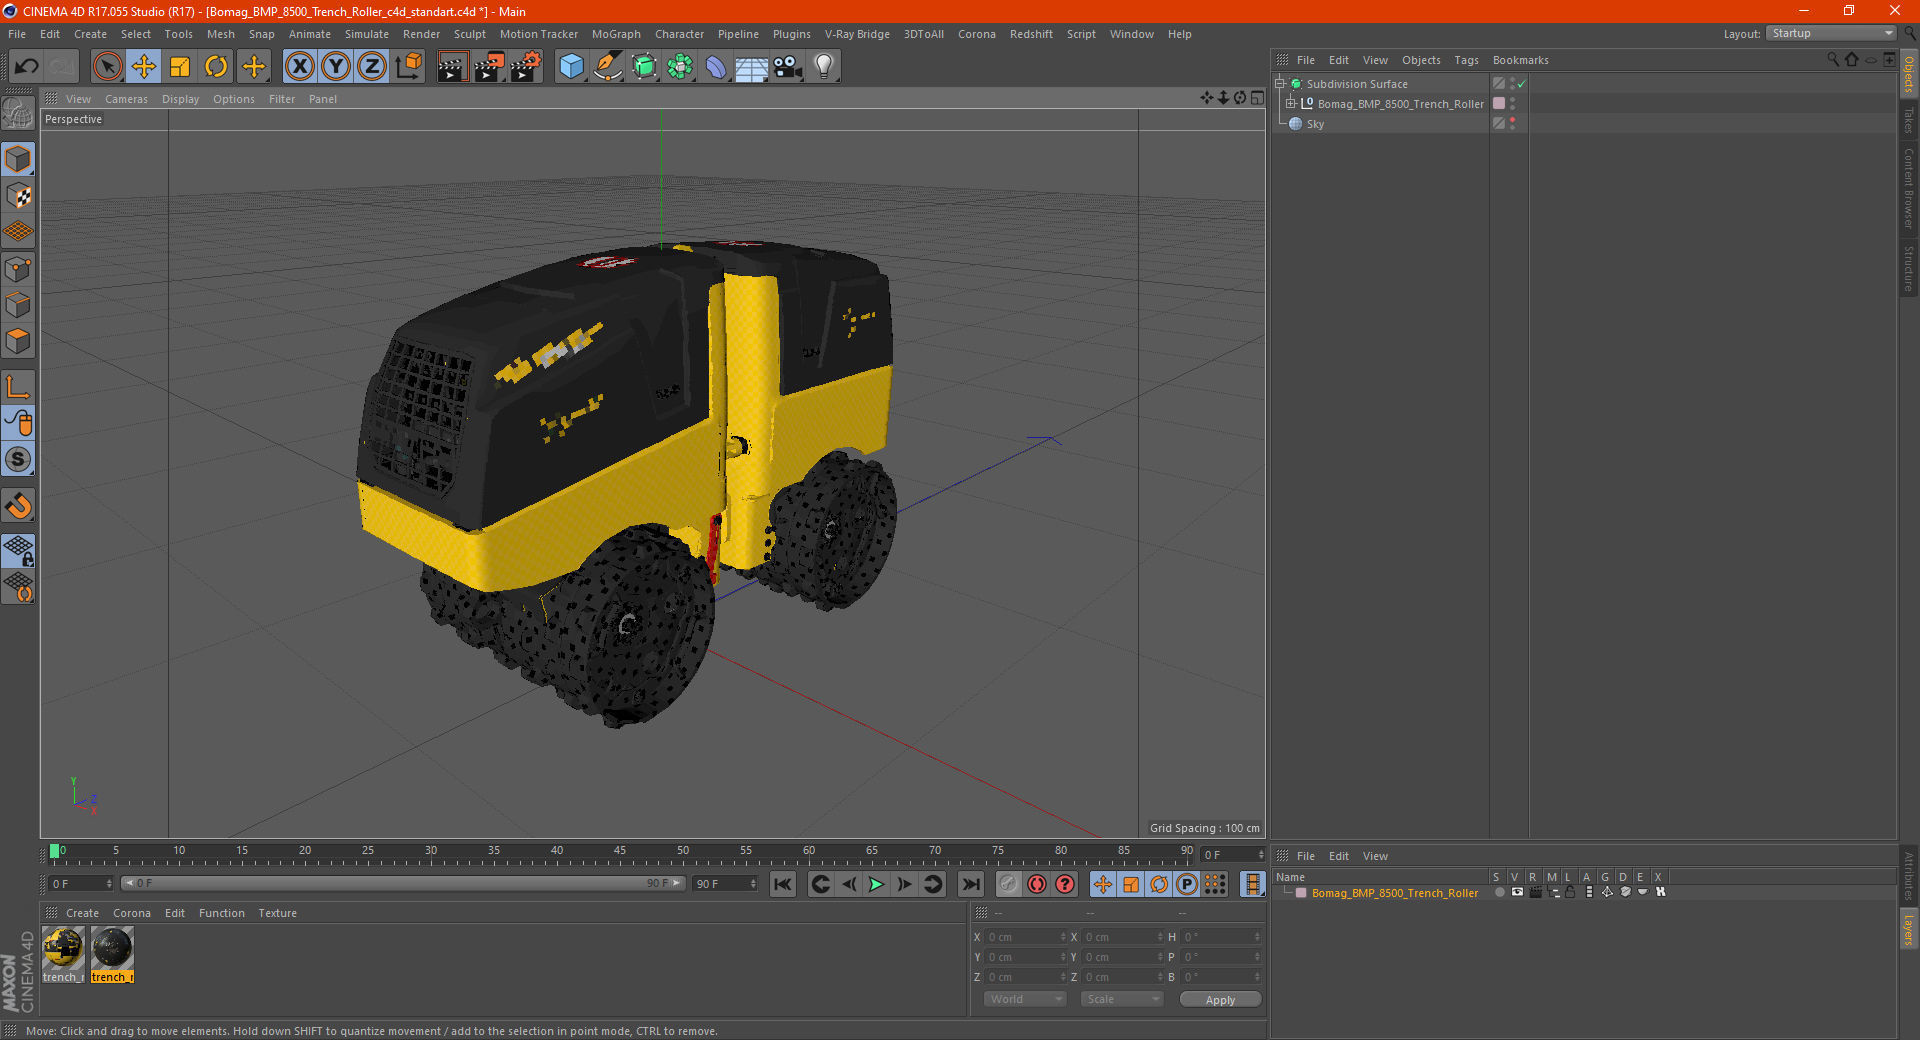Open material manager Texture menu

277,913
